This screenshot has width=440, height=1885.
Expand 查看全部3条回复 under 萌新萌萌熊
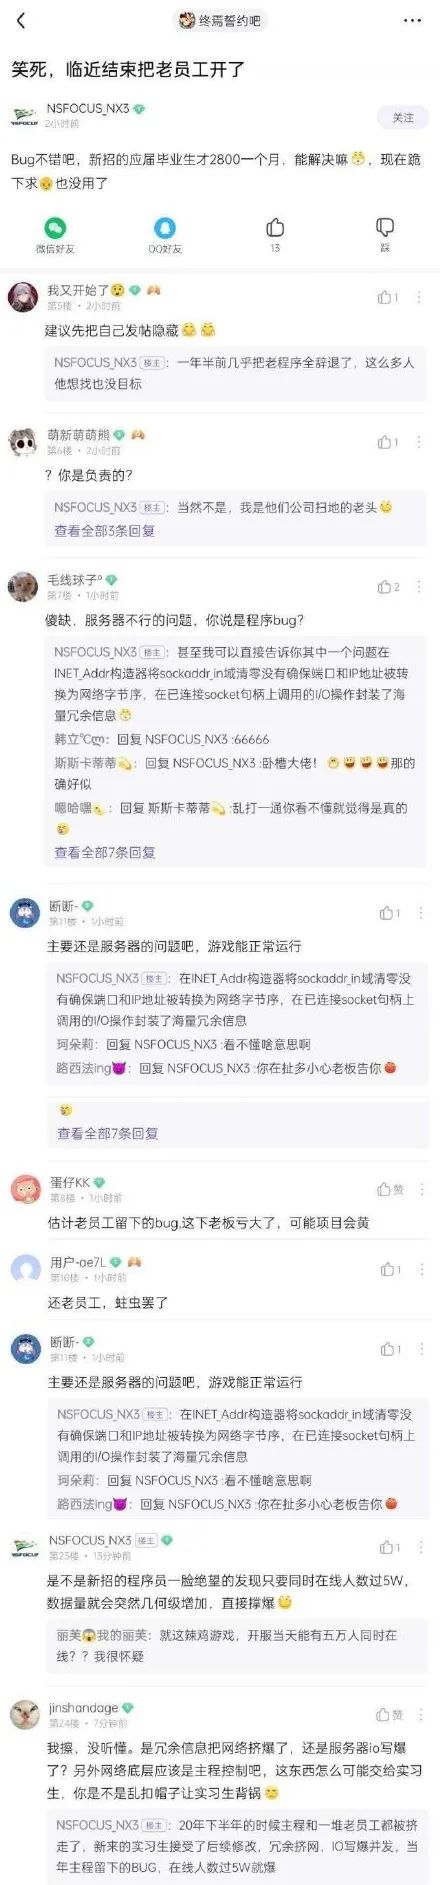(104, 531)
